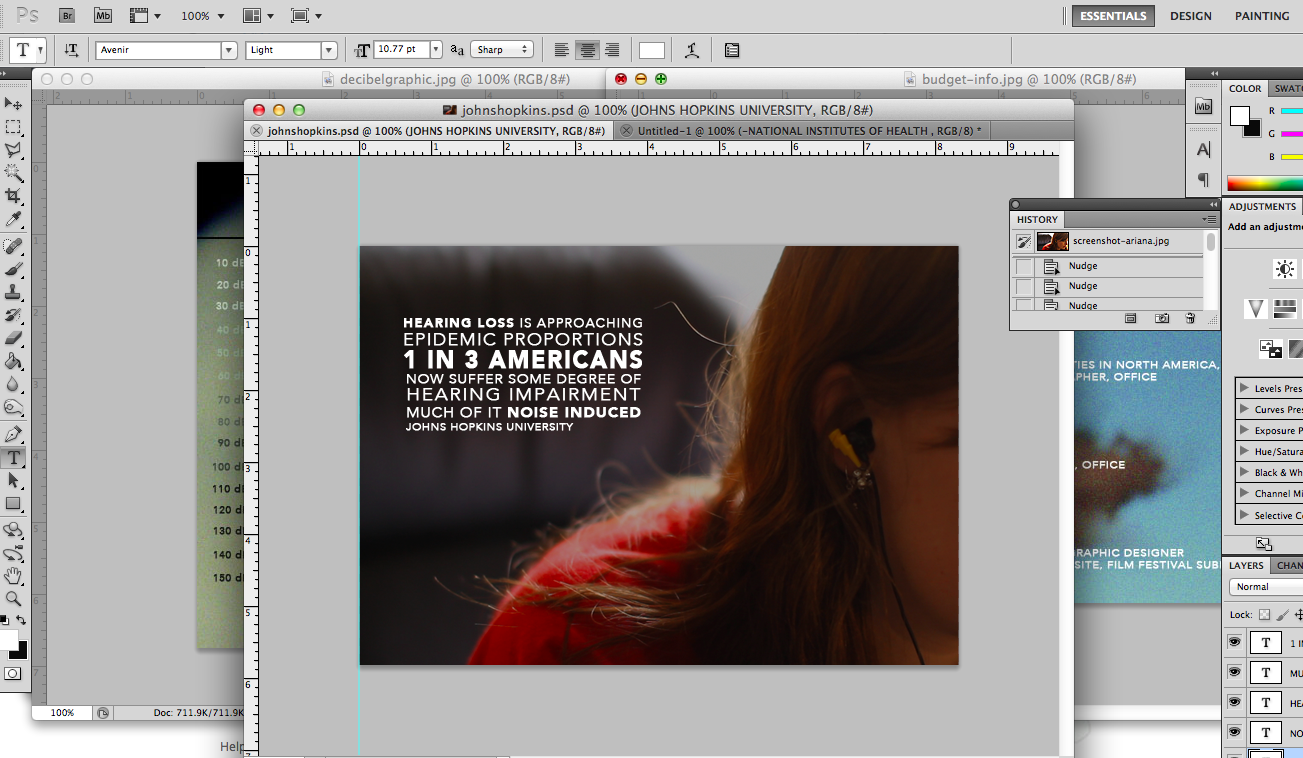The width and height of the screenshot is (1303, 758).
Task: Set history brush source to screenshot-ariana.jpg snapshot
Action: [1023, 241]
